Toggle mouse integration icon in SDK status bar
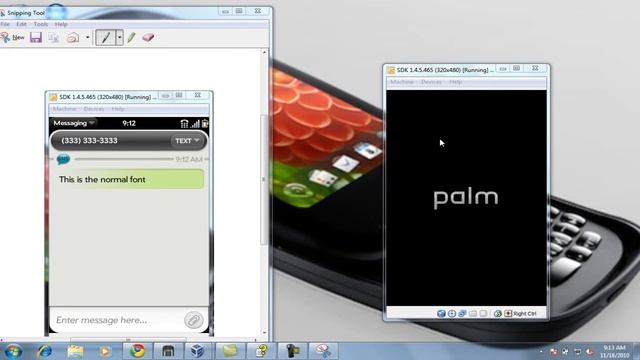Screen dimensions: 640x360 click(498, 313)
